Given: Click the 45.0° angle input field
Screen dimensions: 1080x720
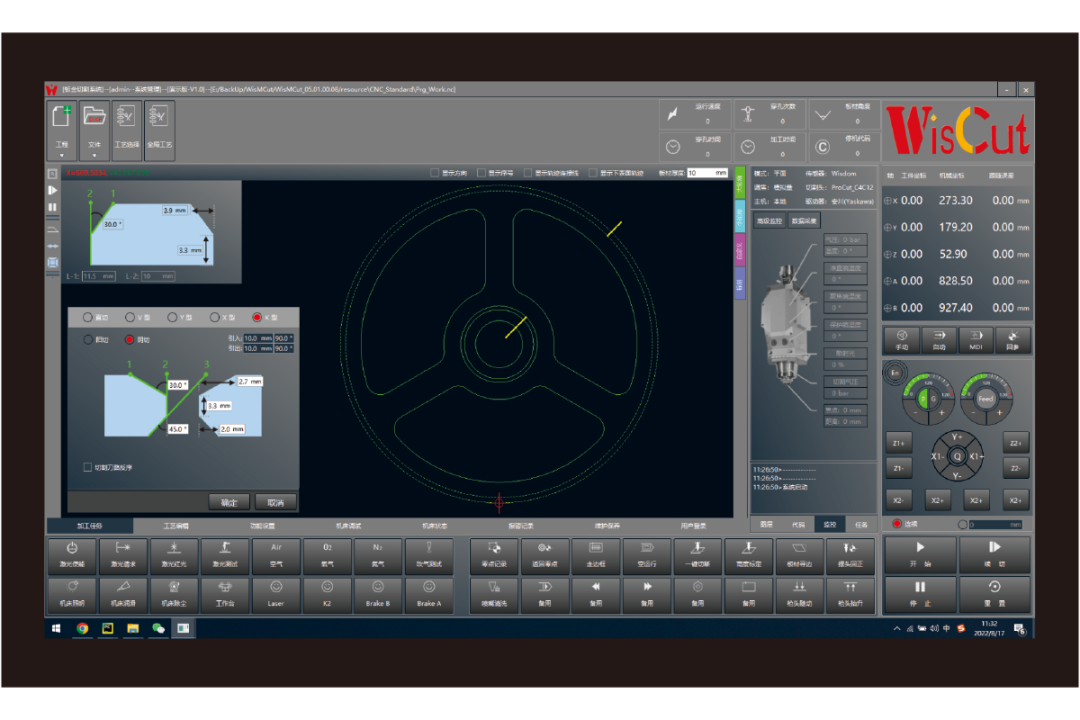Looking at the screenshot, I should (178, 428).
